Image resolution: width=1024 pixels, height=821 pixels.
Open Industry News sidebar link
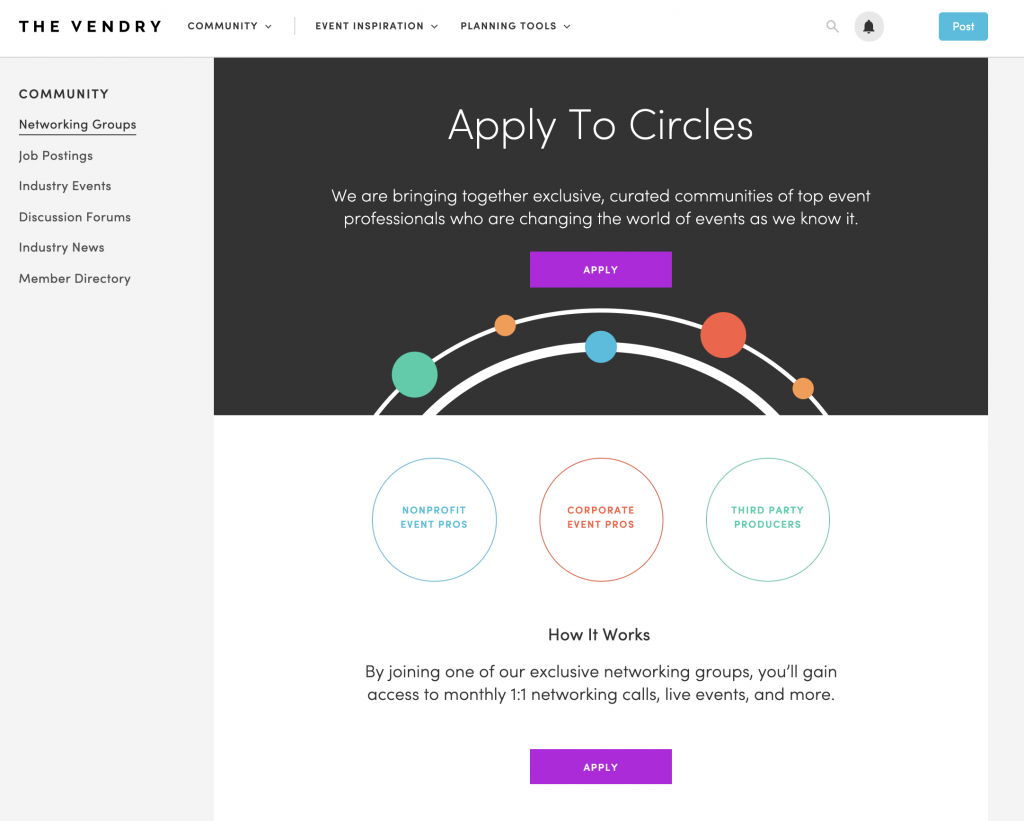[61, 248]
